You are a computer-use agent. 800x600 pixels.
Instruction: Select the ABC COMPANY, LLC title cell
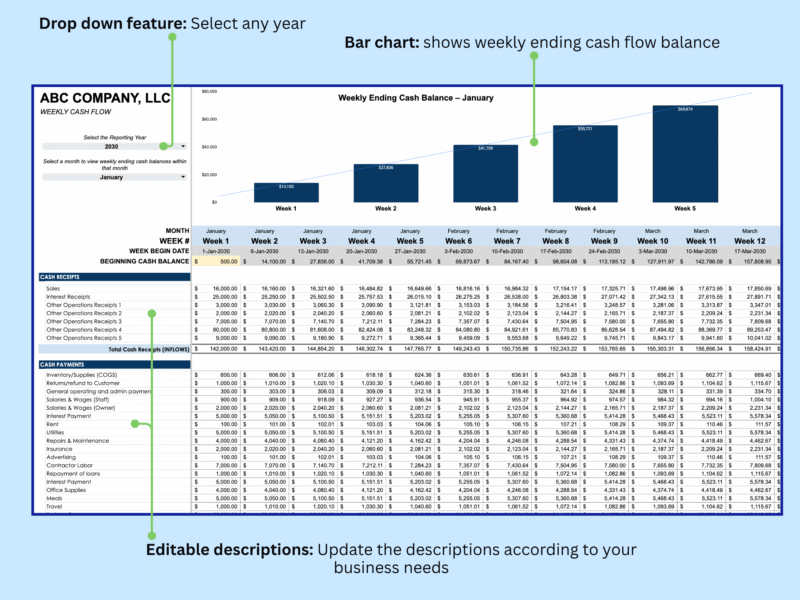point(105,98)
